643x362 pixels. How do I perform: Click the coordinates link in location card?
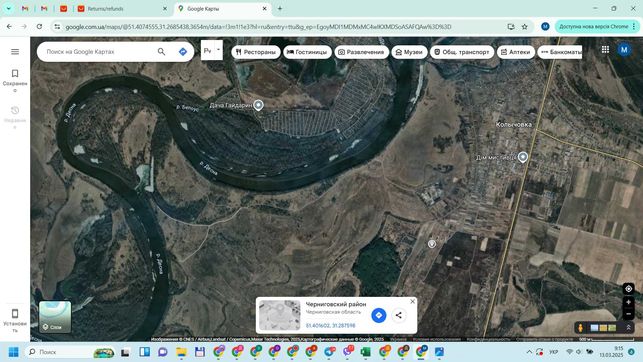[x=331, y=326]
